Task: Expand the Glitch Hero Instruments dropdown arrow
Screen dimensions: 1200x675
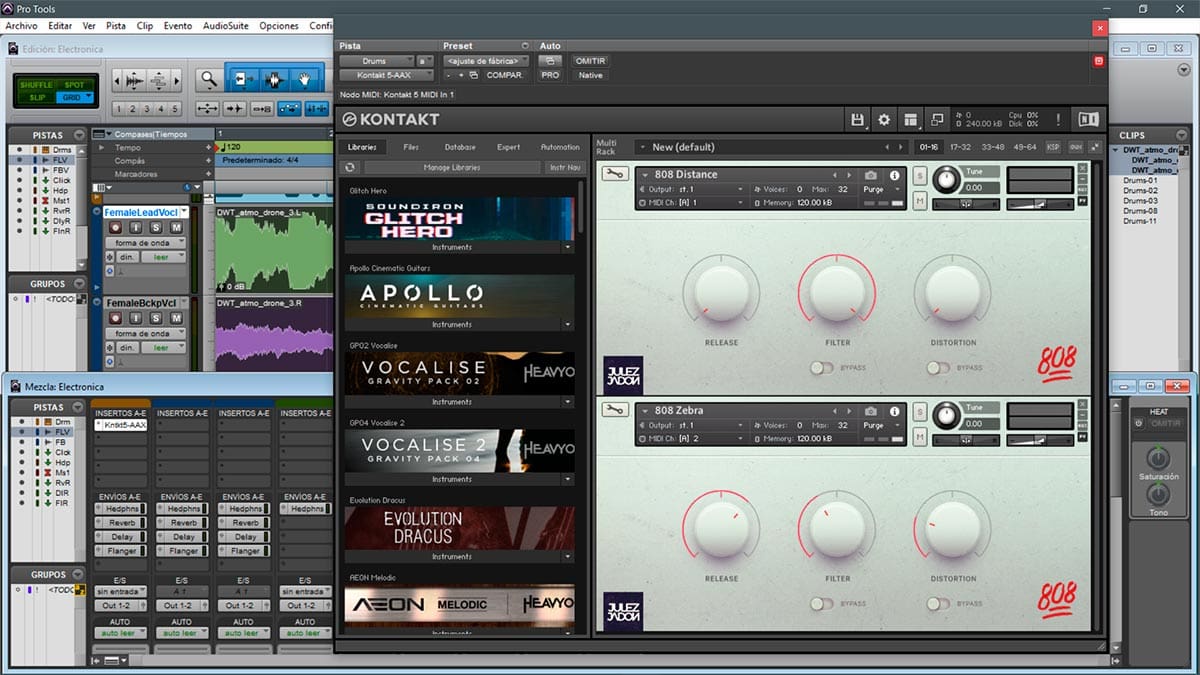Action: coord(568,247)
